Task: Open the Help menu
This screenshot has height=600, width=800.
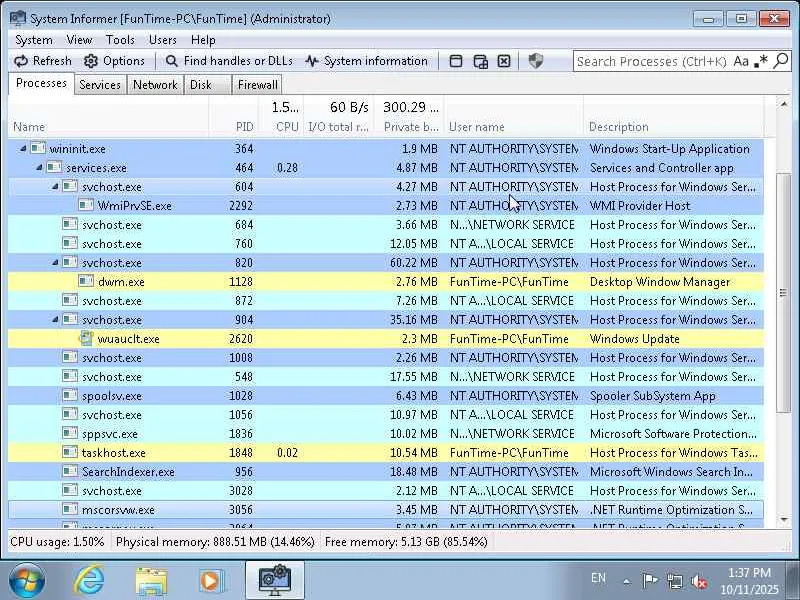Action: [x=203, y=40]
